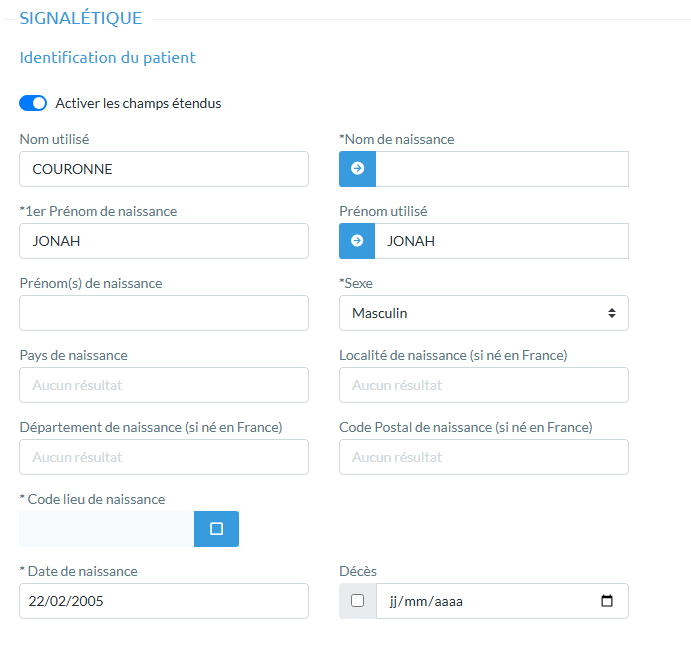Click the Date de naissance field
The height and width of the screenshot is (645, 691).
[164, 601]
